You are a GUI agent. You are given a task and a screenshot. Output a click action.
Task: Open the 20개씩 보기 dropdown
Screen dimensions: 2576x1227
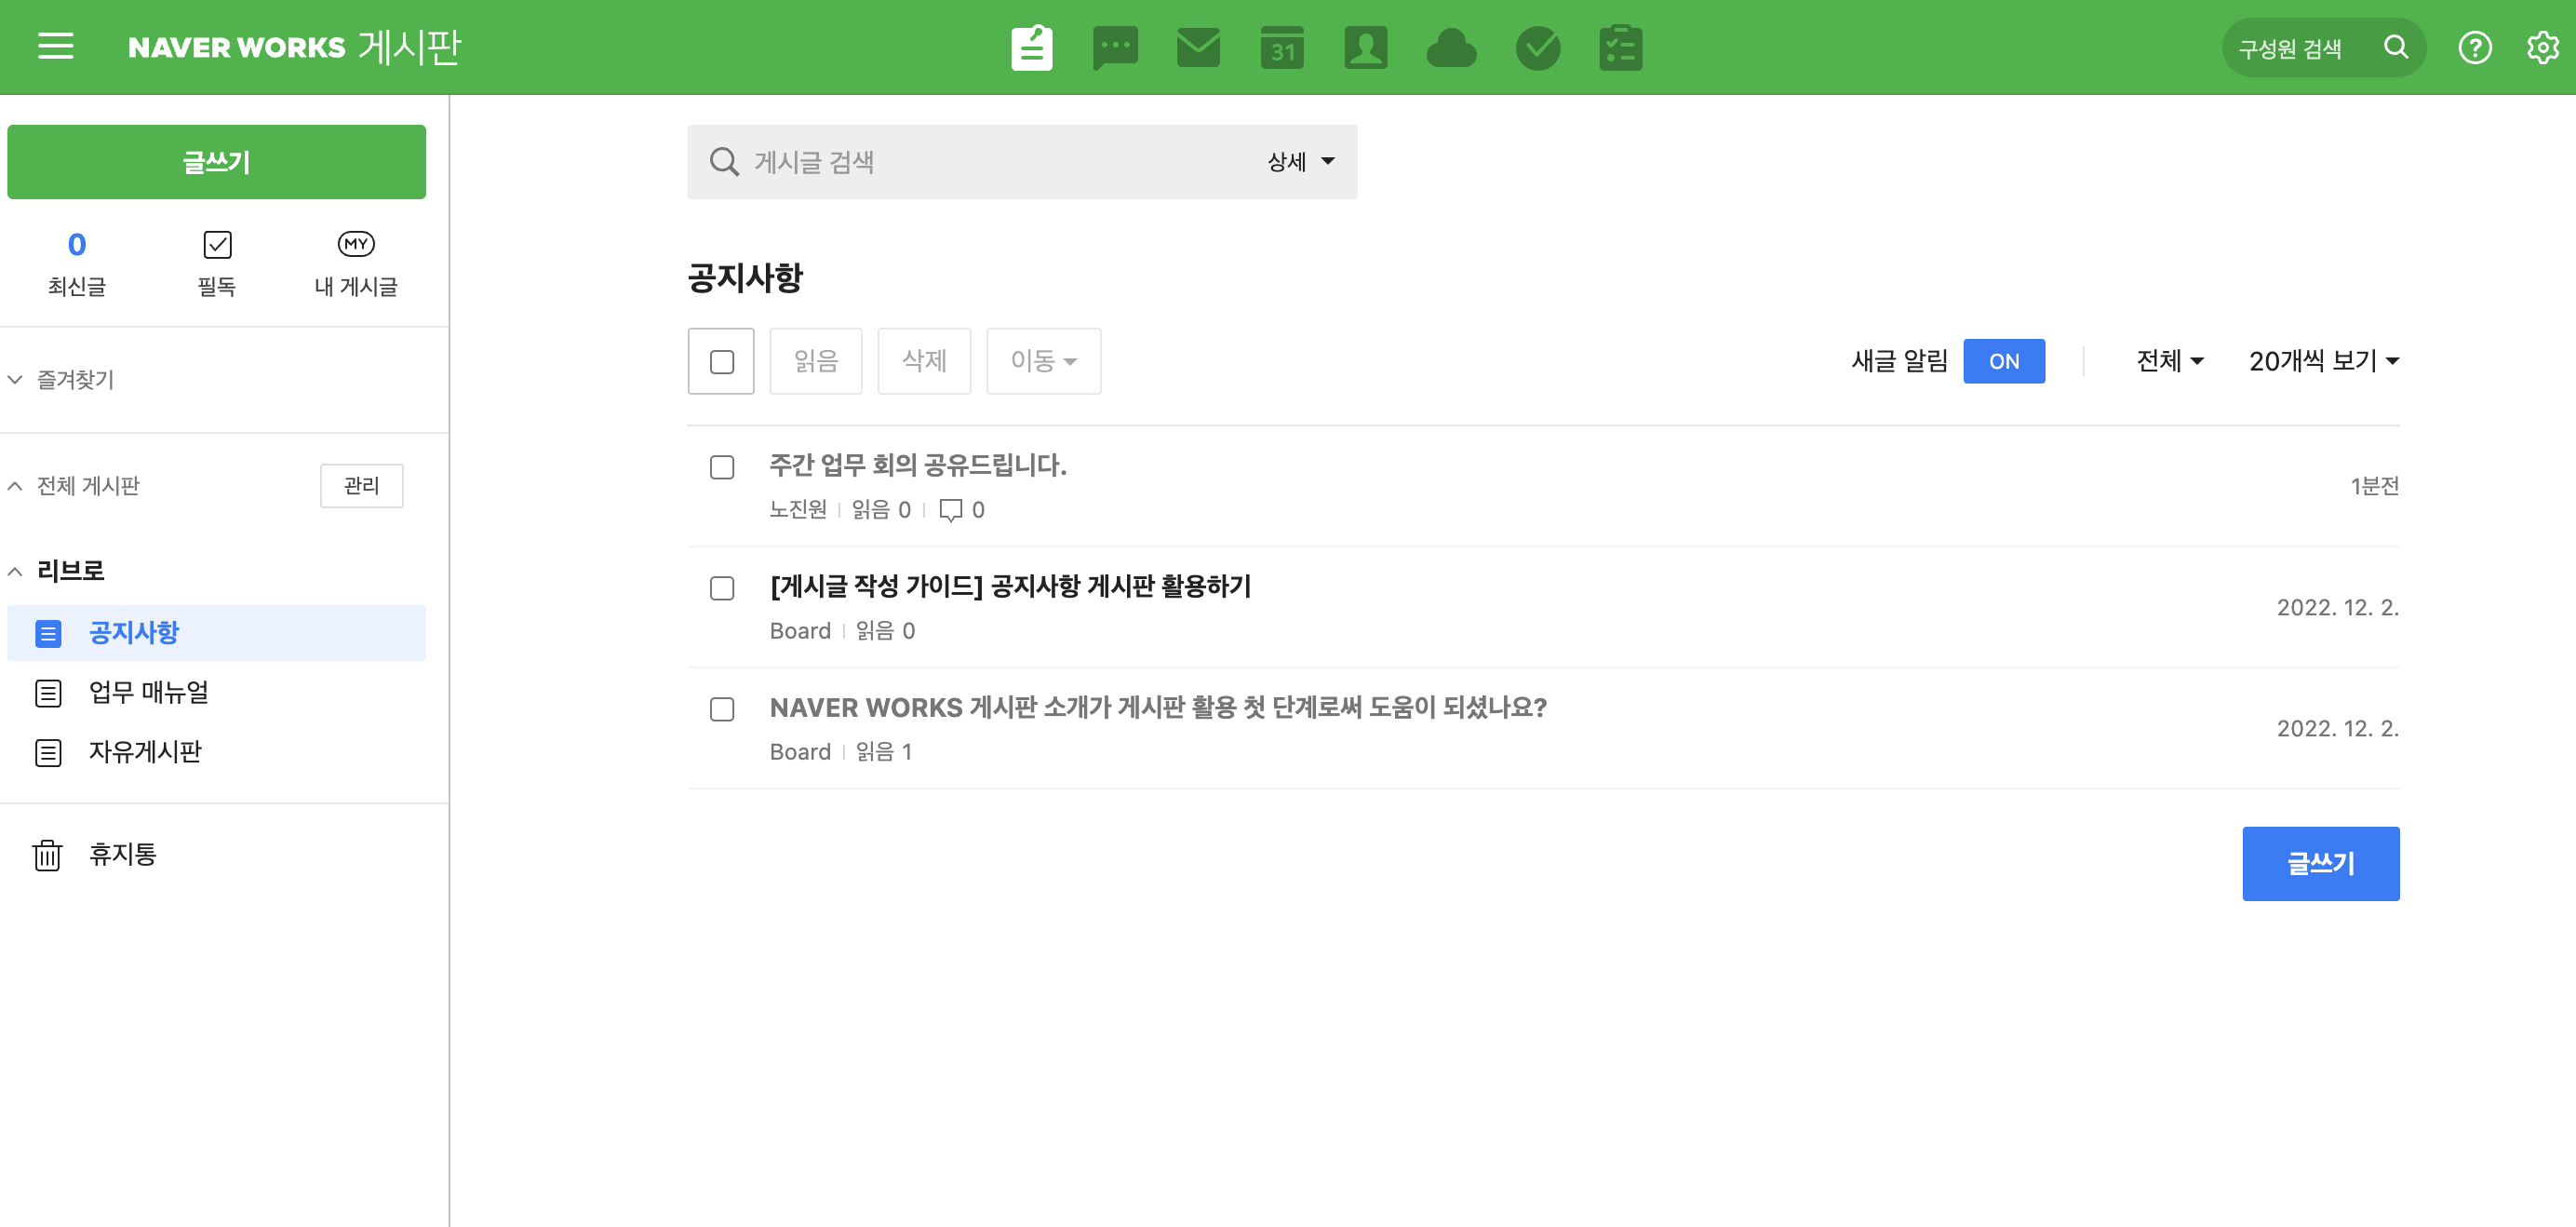click(2323, 361)
